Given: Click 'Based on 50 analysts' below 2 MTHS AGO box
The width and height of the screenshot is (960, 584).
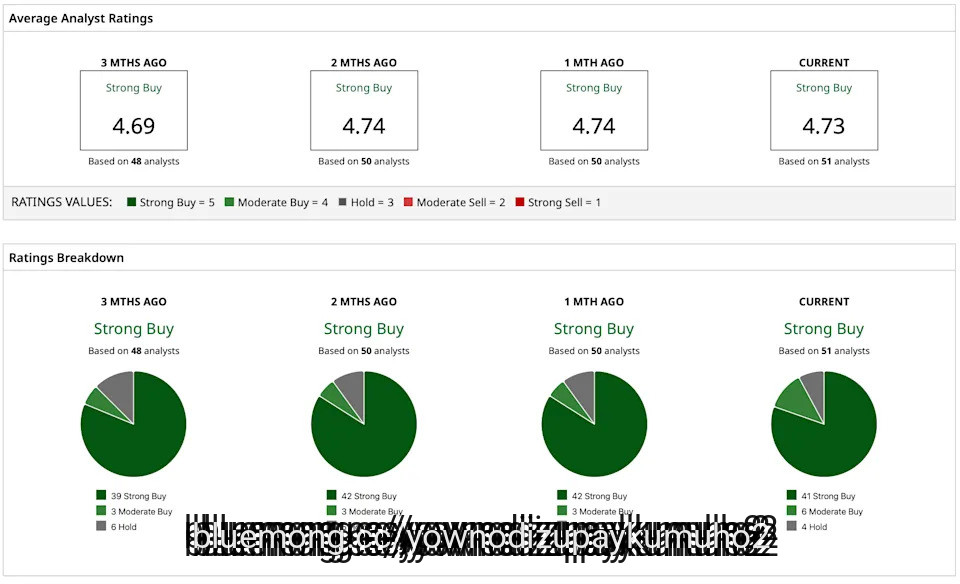Looking at the screenshot, I should pyautogui.click(x=364, y=161).
